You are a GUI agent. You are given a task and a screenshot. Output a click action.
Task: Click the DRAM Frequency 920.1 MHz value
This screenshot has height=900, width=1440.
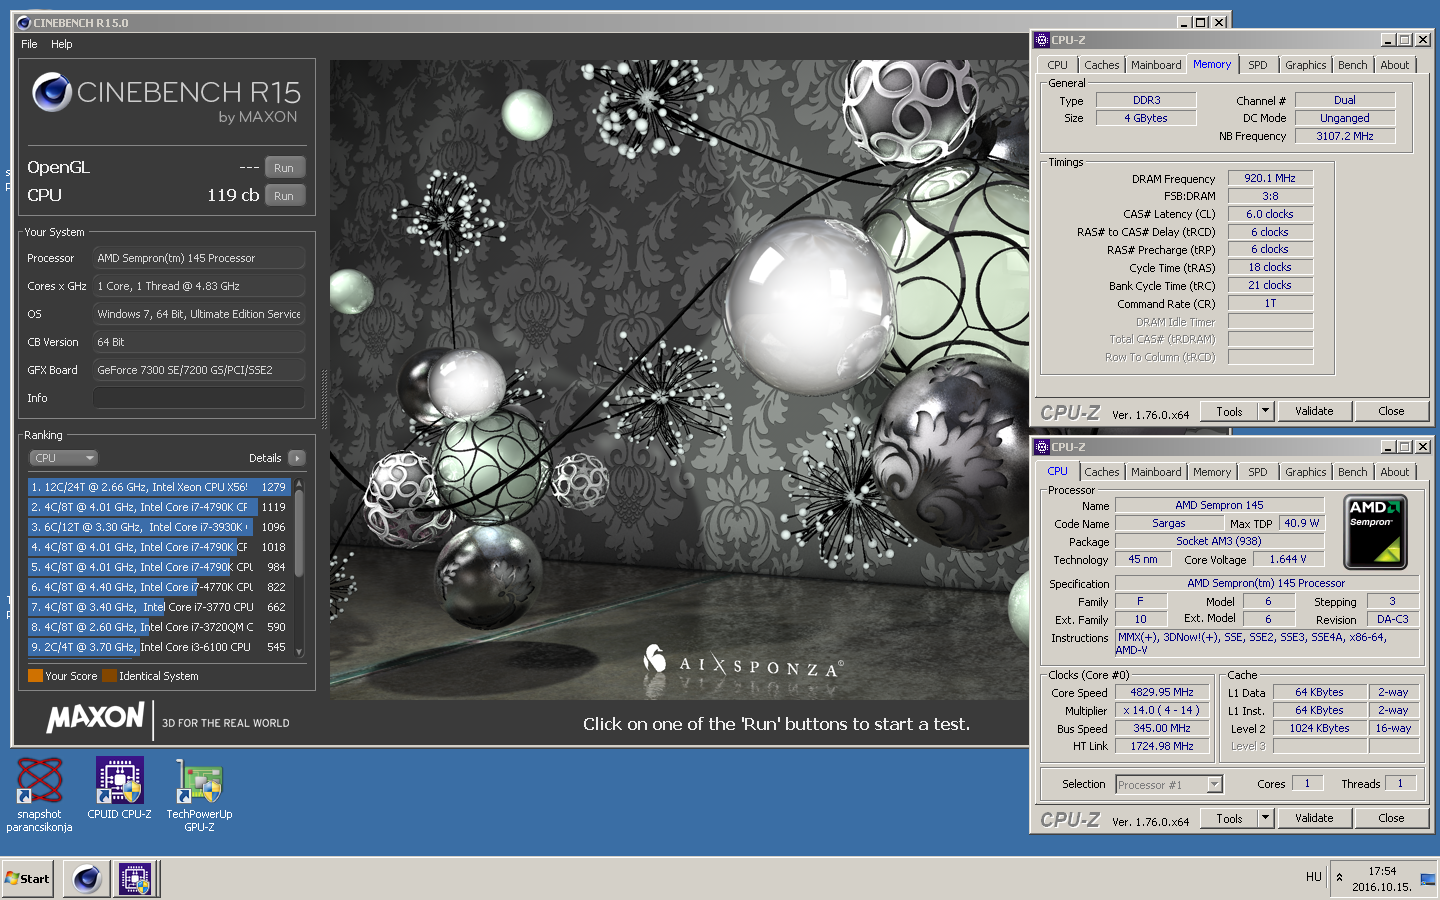coord(1270,178)
